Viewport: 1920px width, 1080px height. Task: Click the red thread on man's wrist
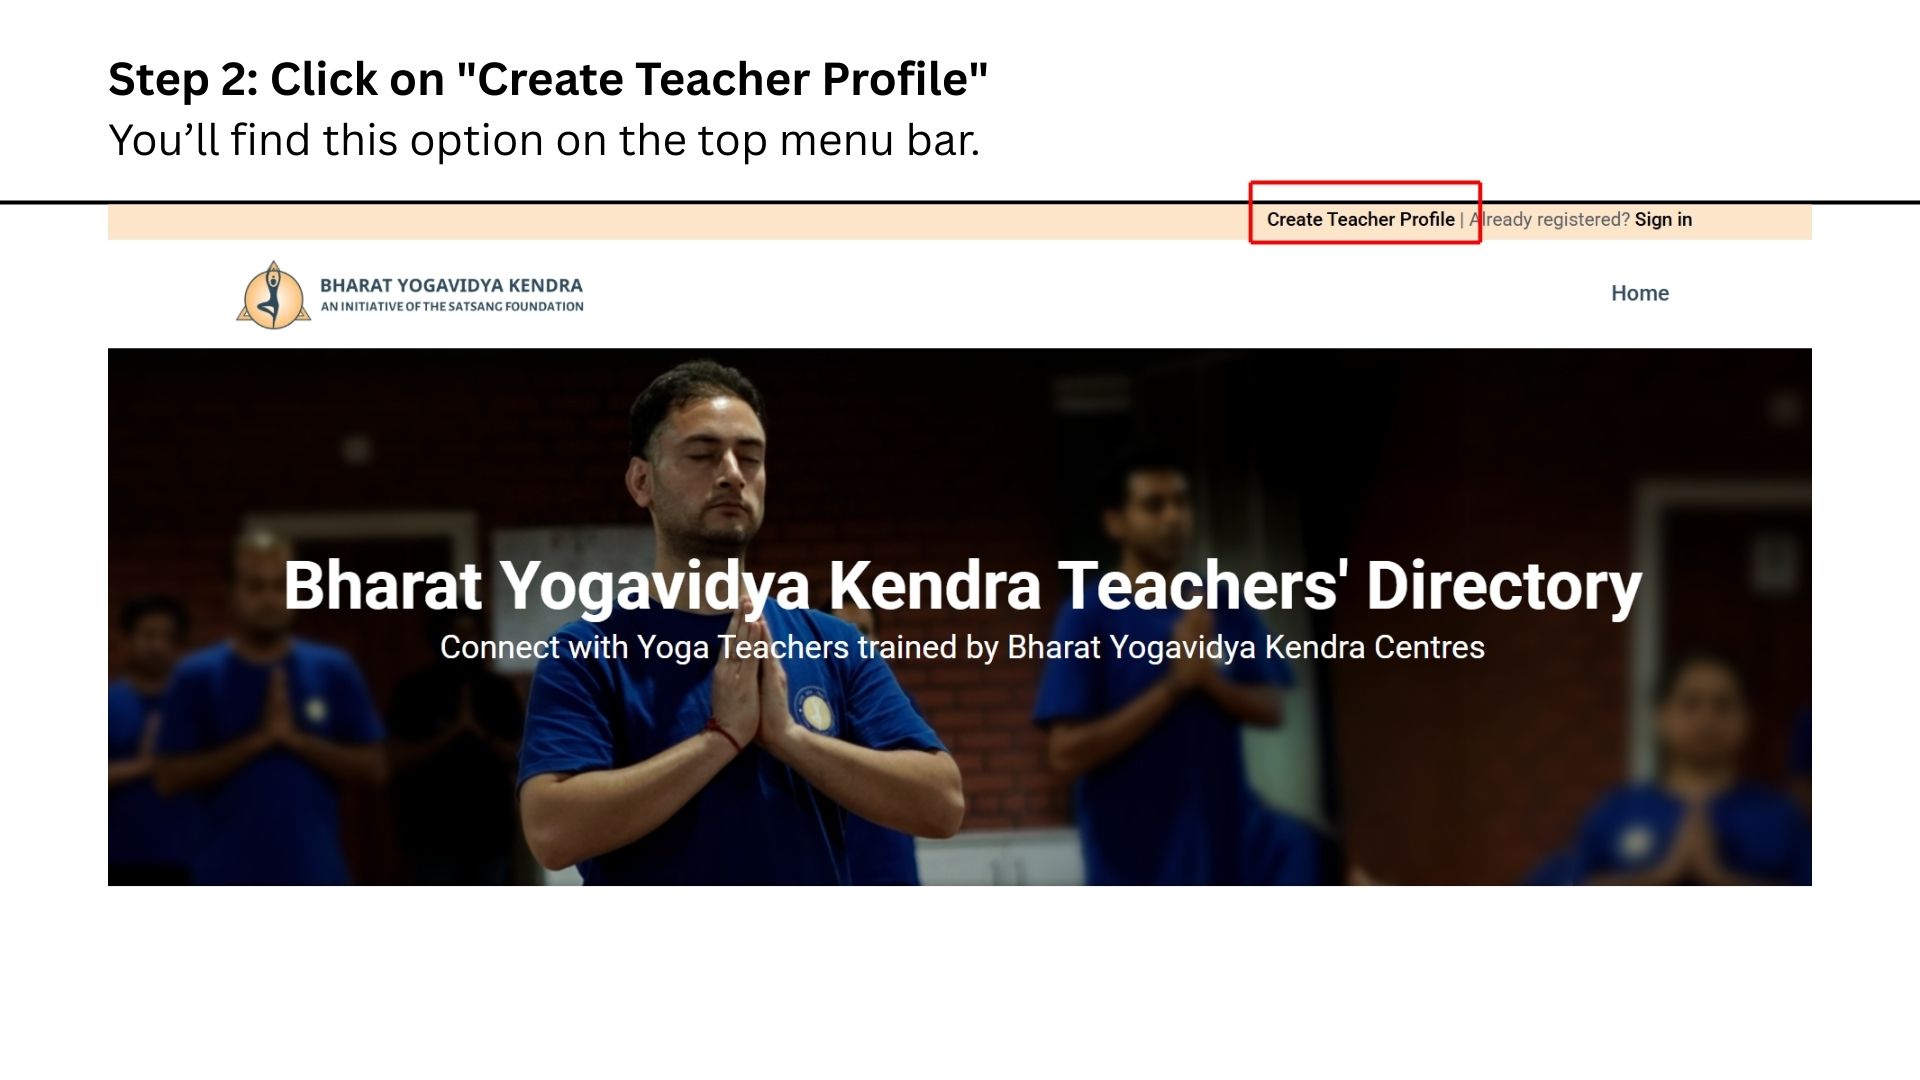(x=727, y=735)
